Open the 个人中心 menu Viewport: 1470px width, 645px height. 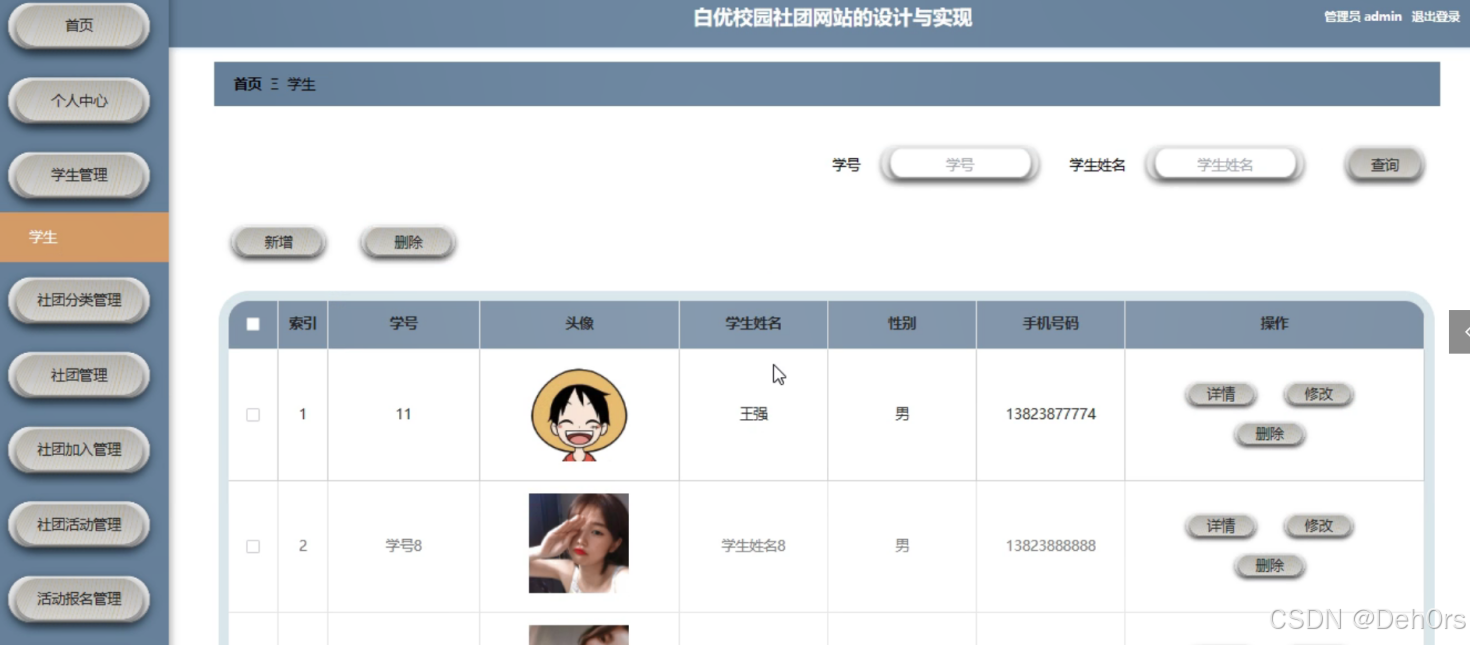(79, 101)
